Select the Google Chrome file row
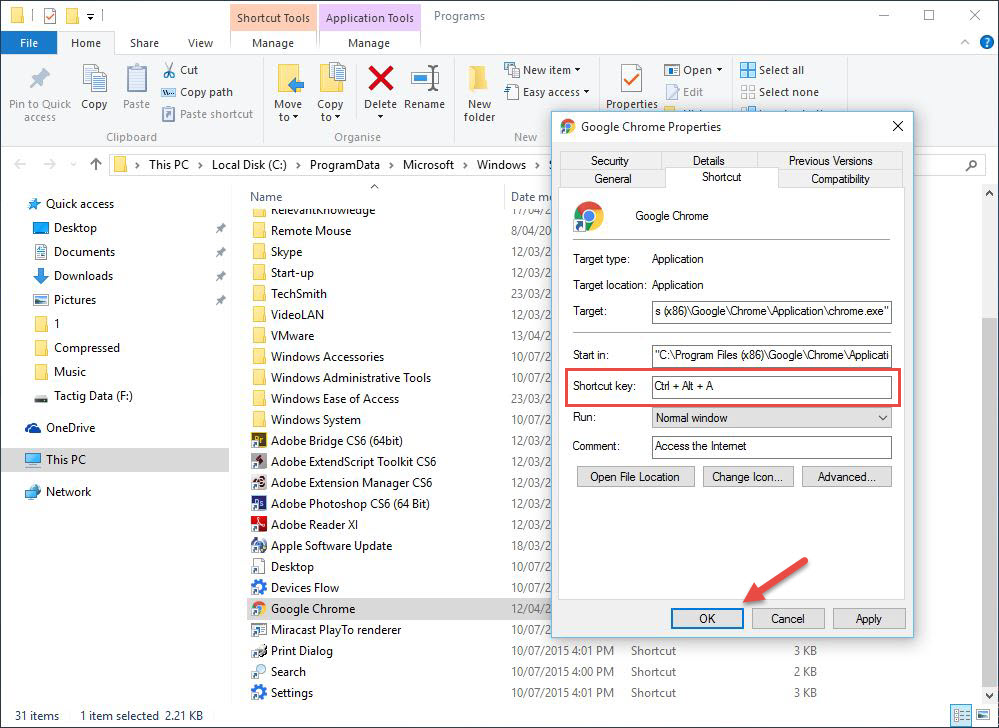This screenshot has width=999, height=728. [x=399, y=609]
